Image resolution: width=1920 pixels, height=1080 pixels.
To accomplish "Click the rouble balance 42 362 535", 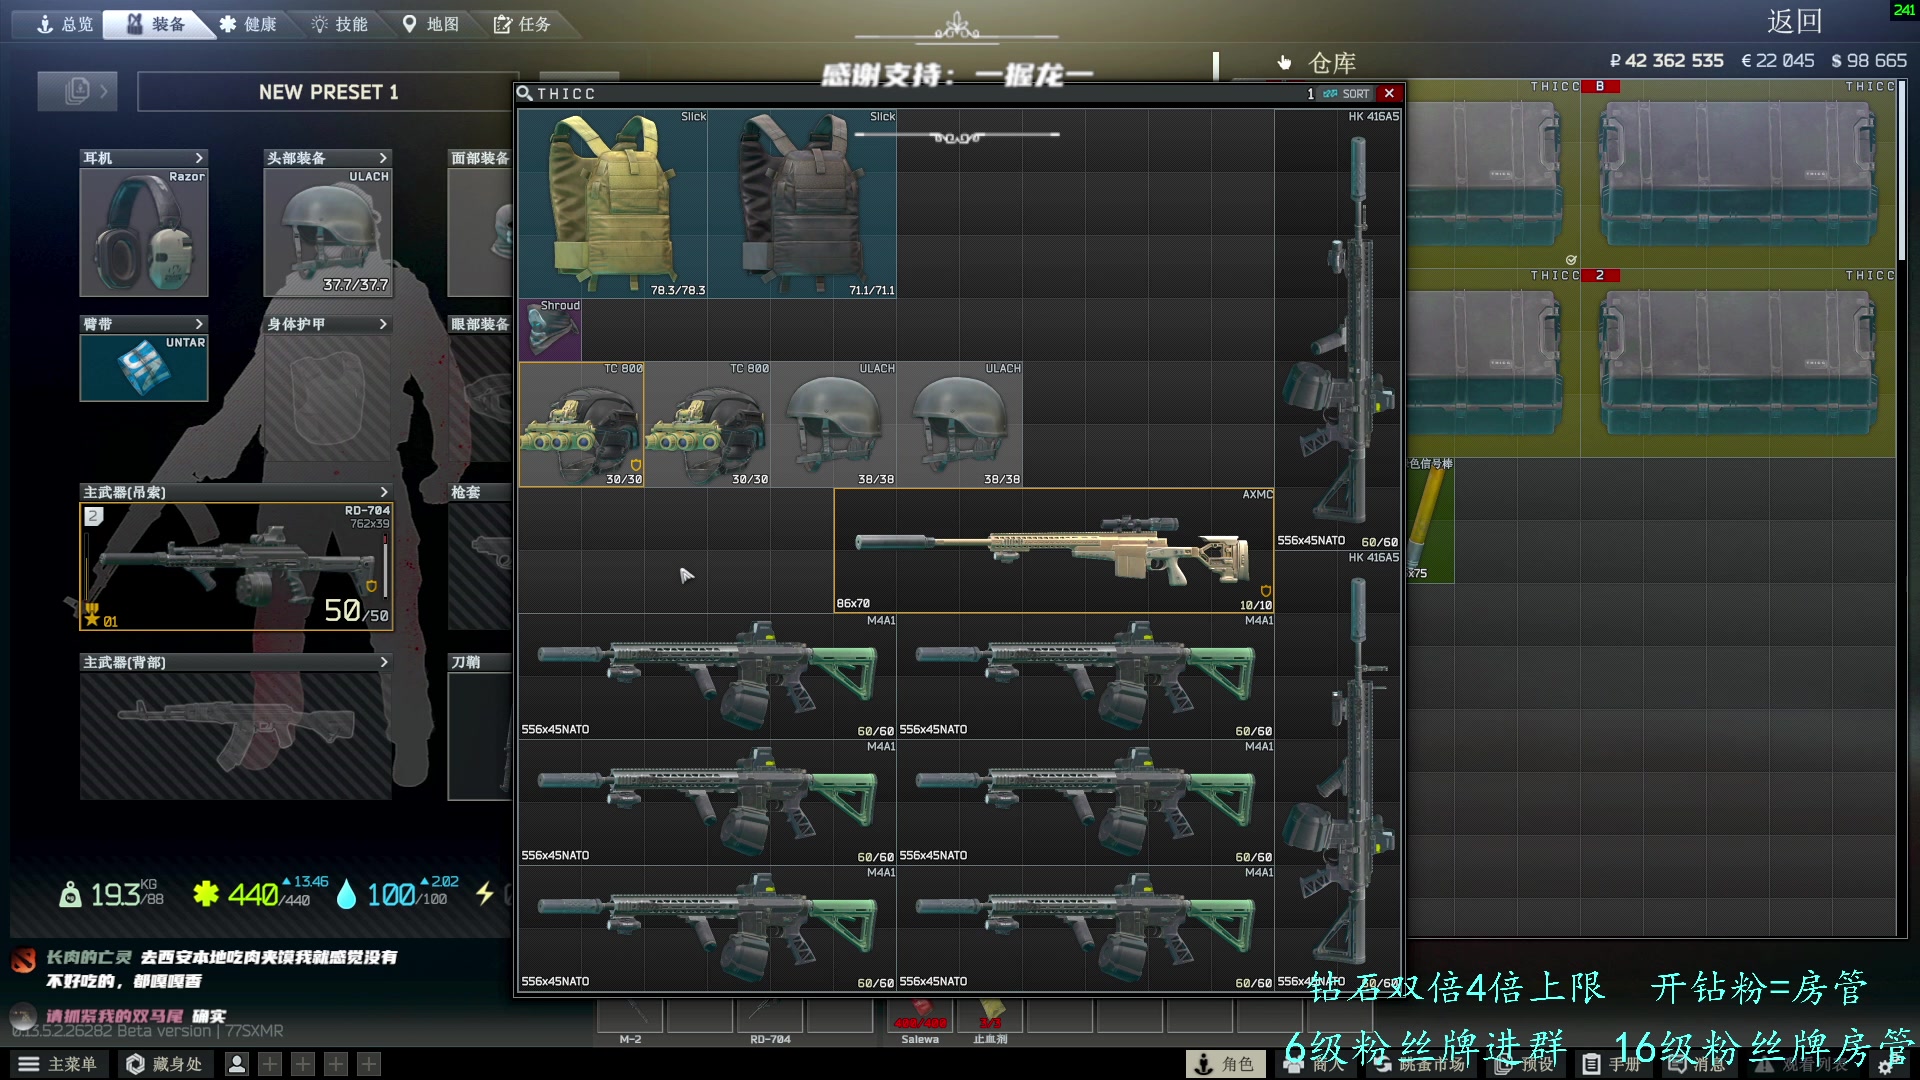I will [x=1666, y=61].
